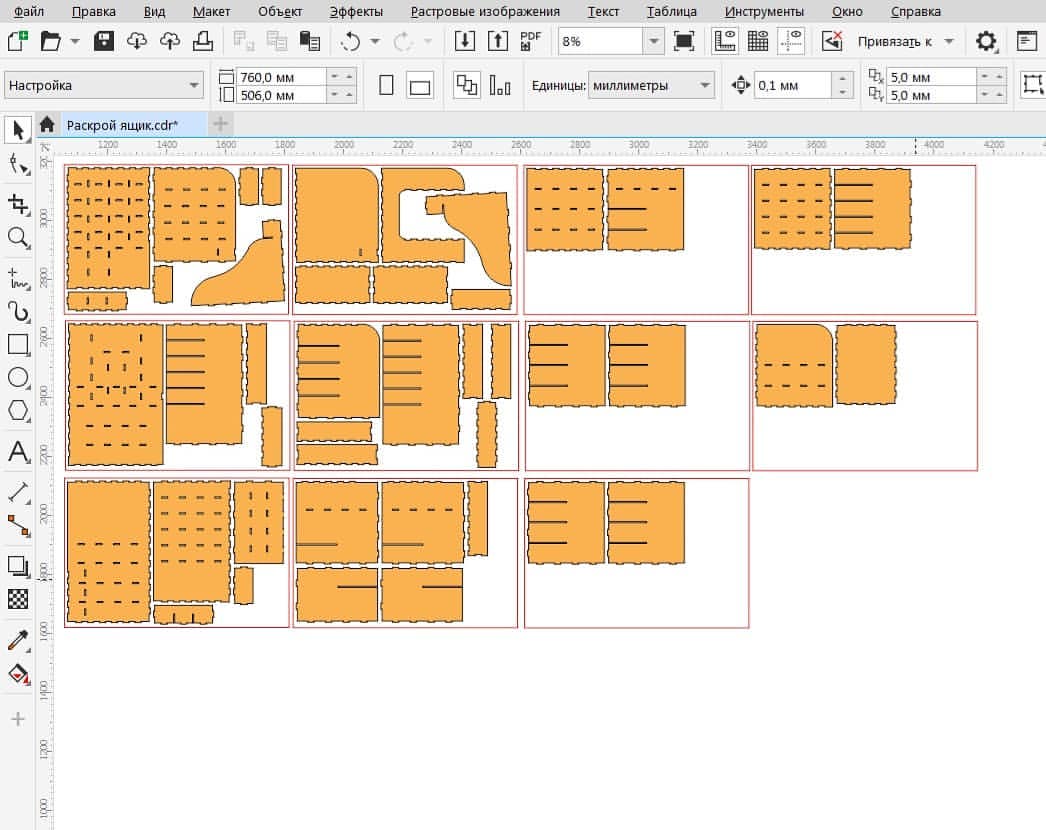The height and width of the screenshot is (830, 1046).
Task: Select the Shape tool
Action: (16, 164)
